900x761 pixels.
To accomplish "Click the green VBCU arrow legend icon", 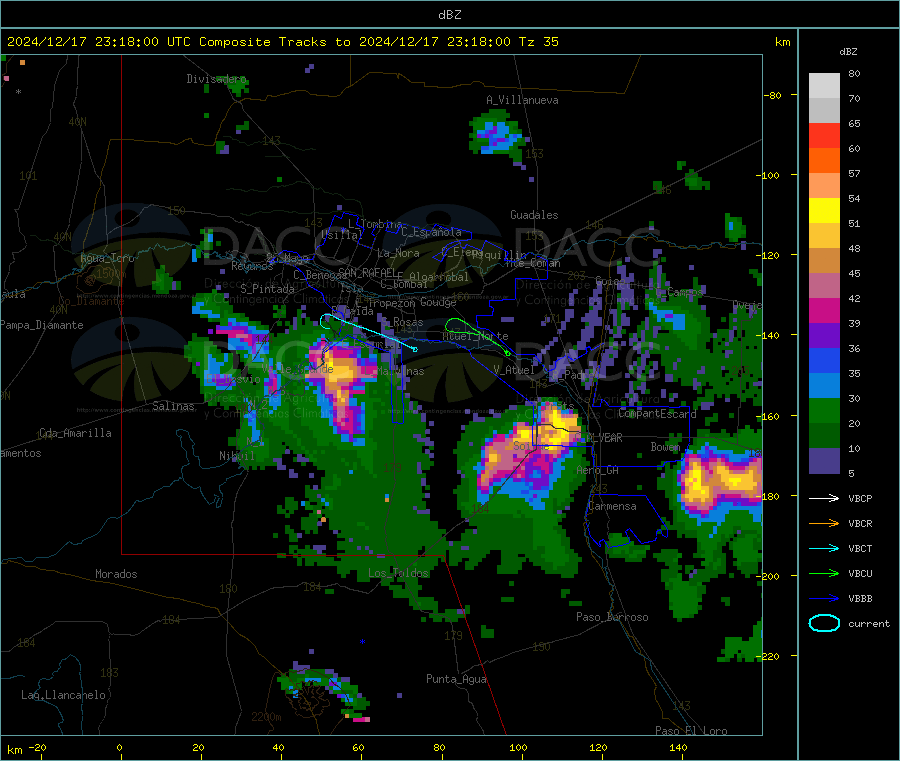I will pos(824,573).
